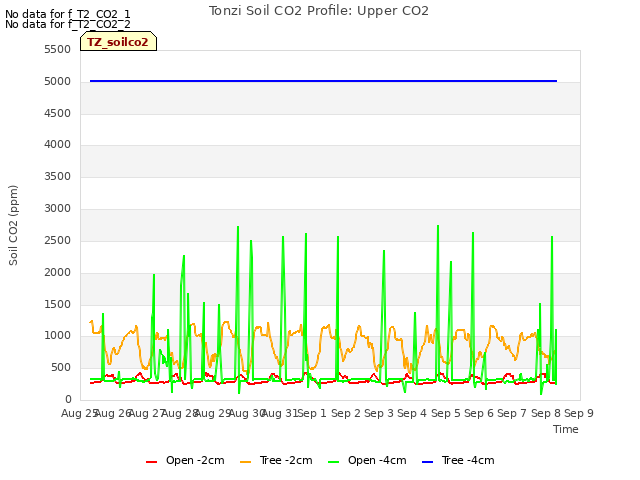The height and width of the screenshot is (480, 640).
Task: Click the 500 y-axis tick label
Action: coord(61,367)
